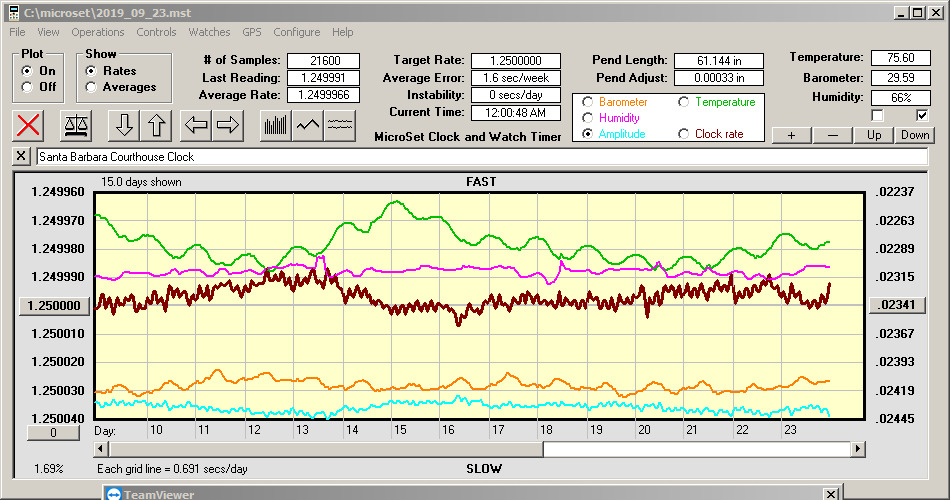Click the # of Samples field
950x500 pixels.
[324, 61]
